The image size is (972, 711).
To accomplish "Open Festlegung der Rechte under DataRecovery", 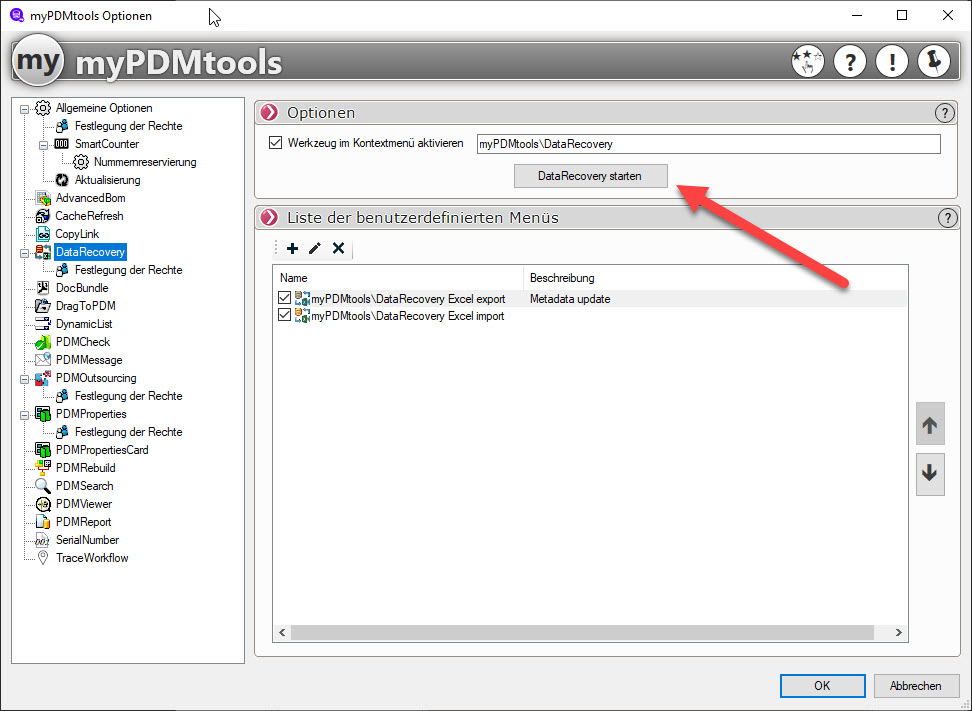I will pyautogui.click(x=128, y=270).
